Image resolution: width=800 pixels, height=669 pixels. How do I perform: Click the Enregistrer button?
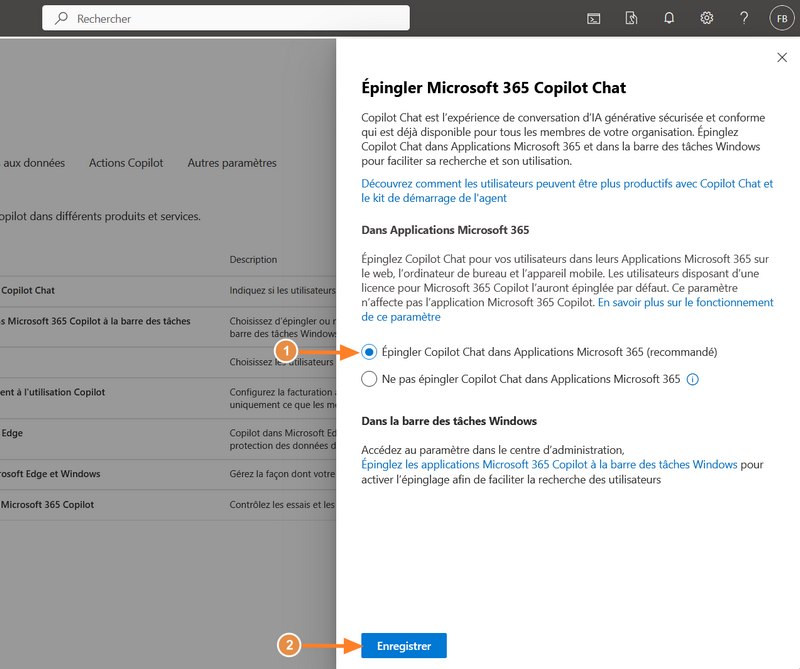point(404,646)
